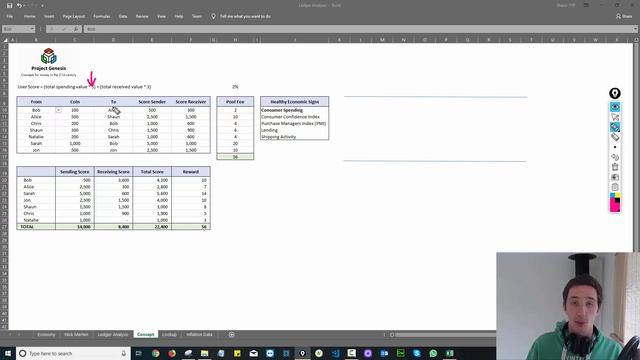Pick the cyan color swatch
This screenshot has height=360, width=640.
612,196
